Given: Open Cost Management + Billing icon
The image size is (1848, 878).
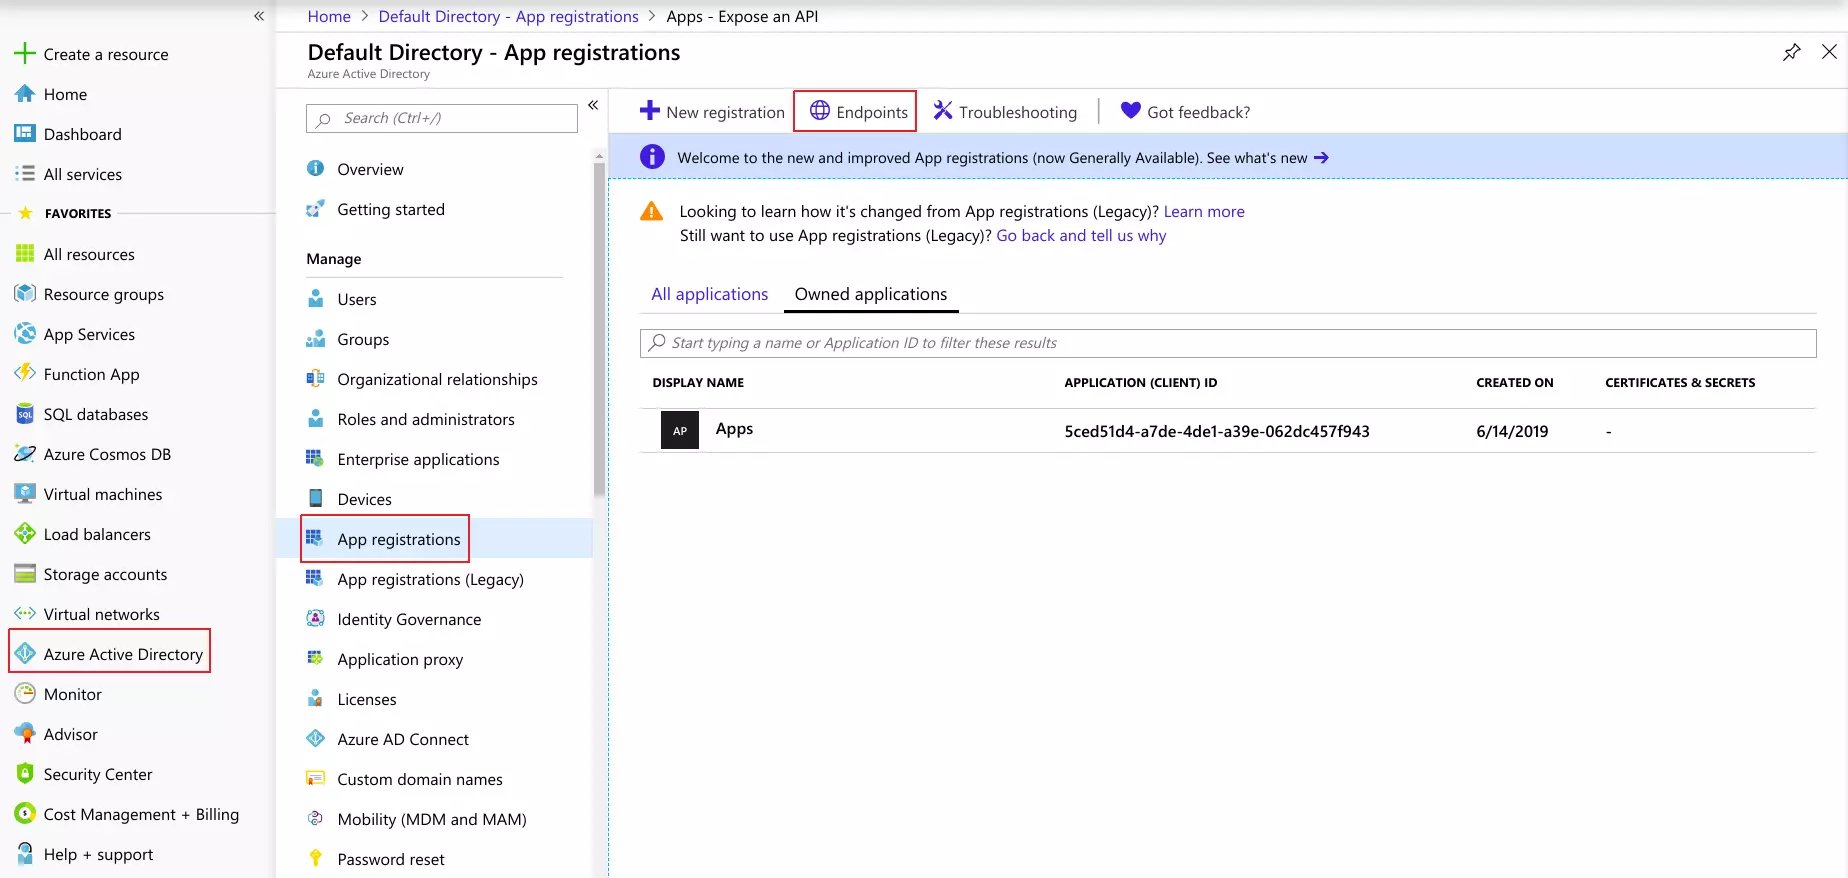Looking at the screenshot, I should tap(25, 814).
